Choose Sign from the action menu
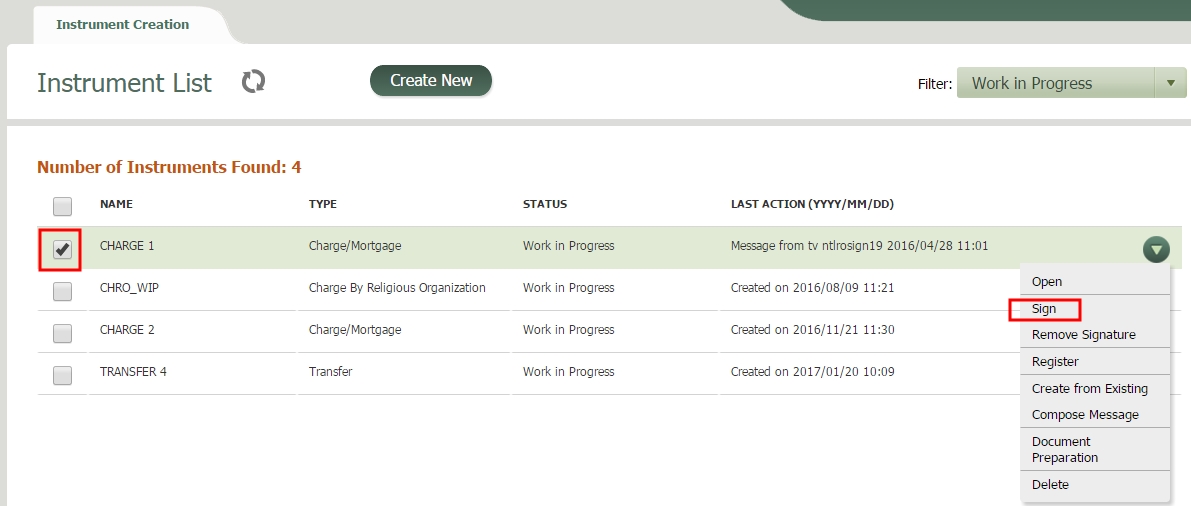This screenshot has width=1191, height=506. tap(1044, 308)
